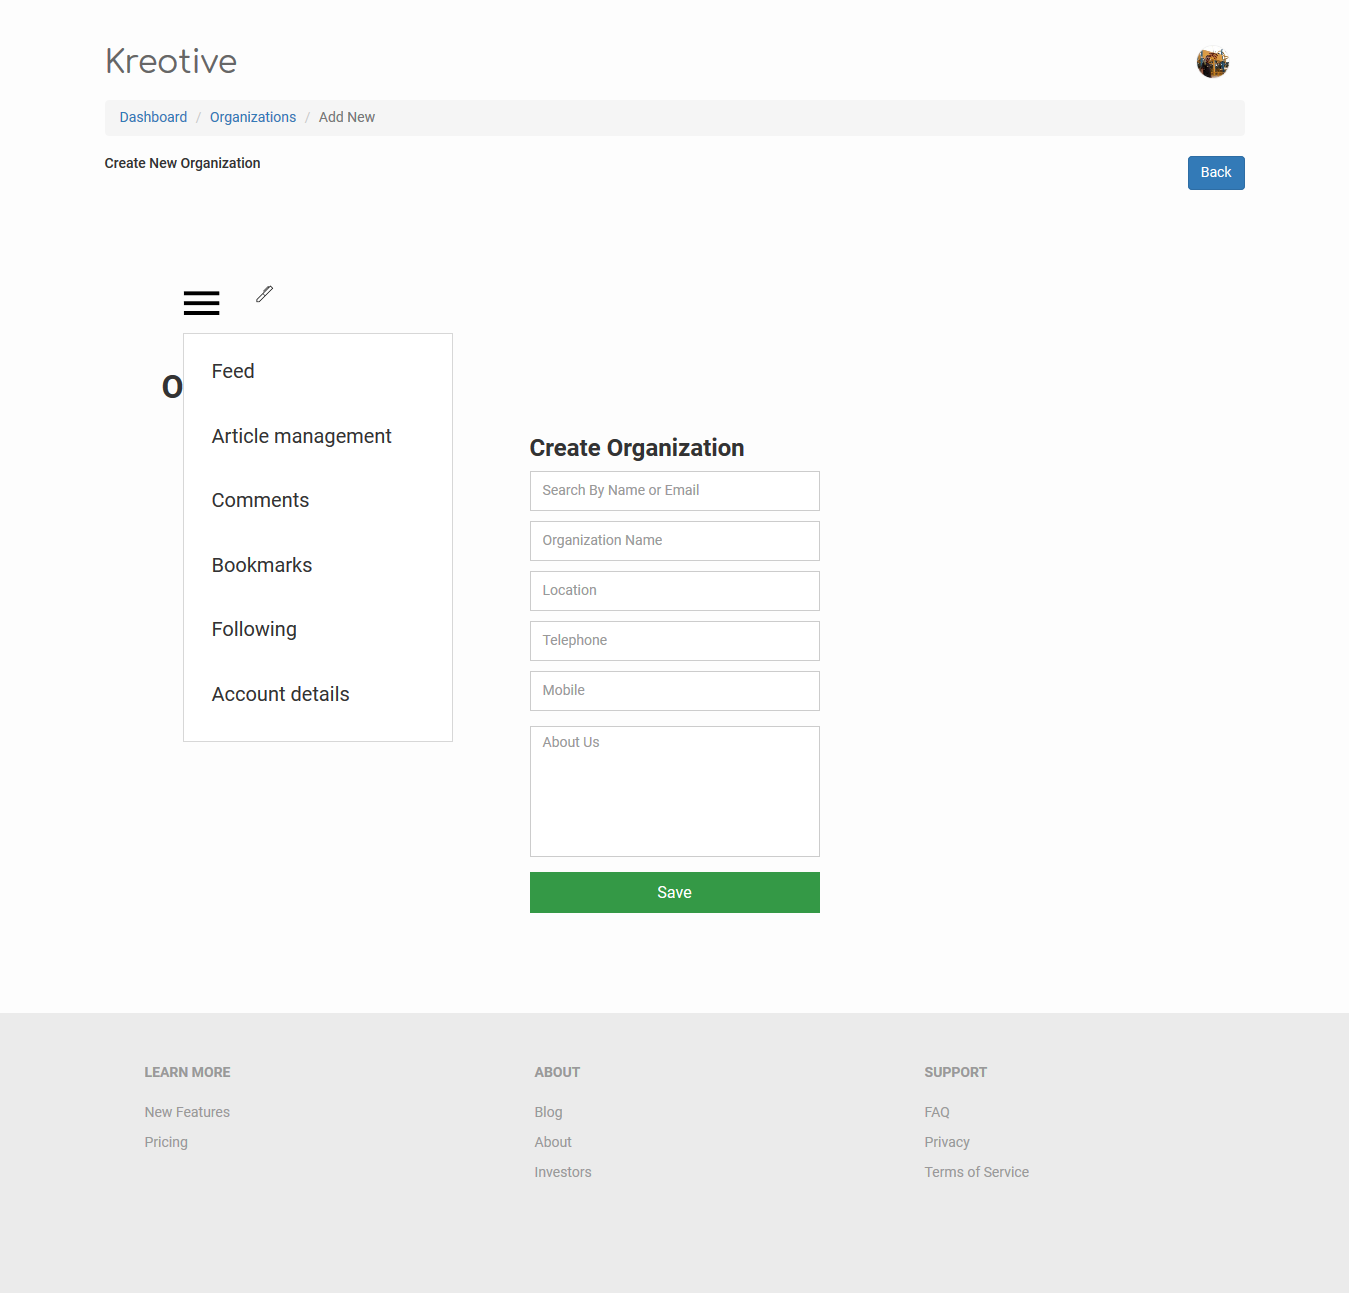This screenshot has height=1293, width=1349.
Task: Open the user avatar profile picture
Action: click(x=1212, y=63)
